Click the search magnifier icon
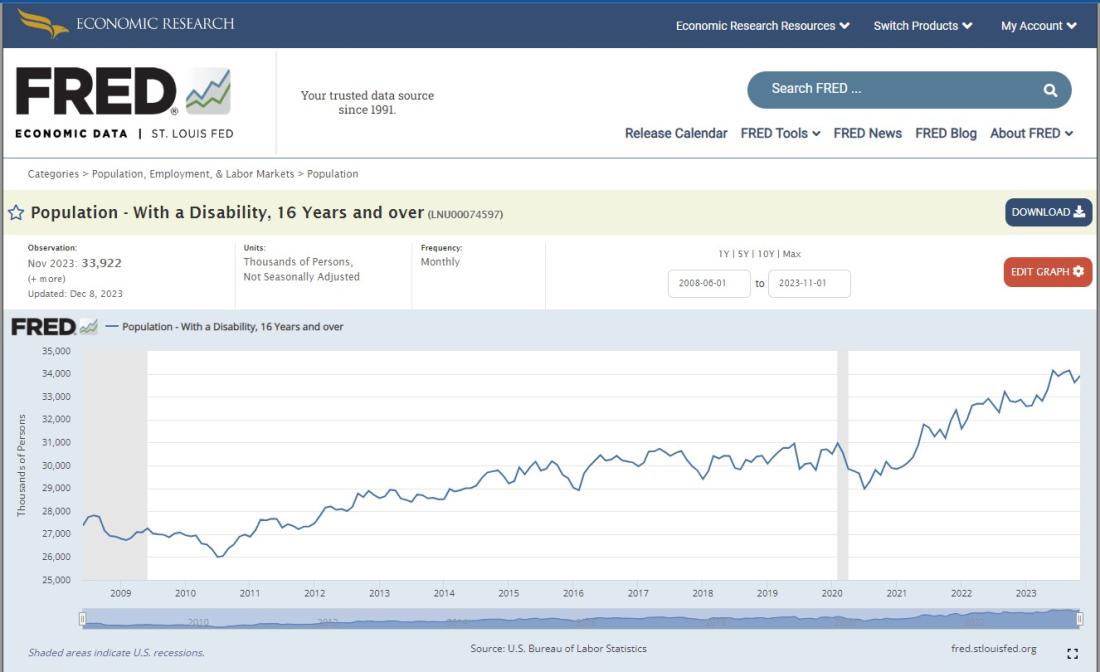Screen dimensions: 1100x672 coord(1049,90)
